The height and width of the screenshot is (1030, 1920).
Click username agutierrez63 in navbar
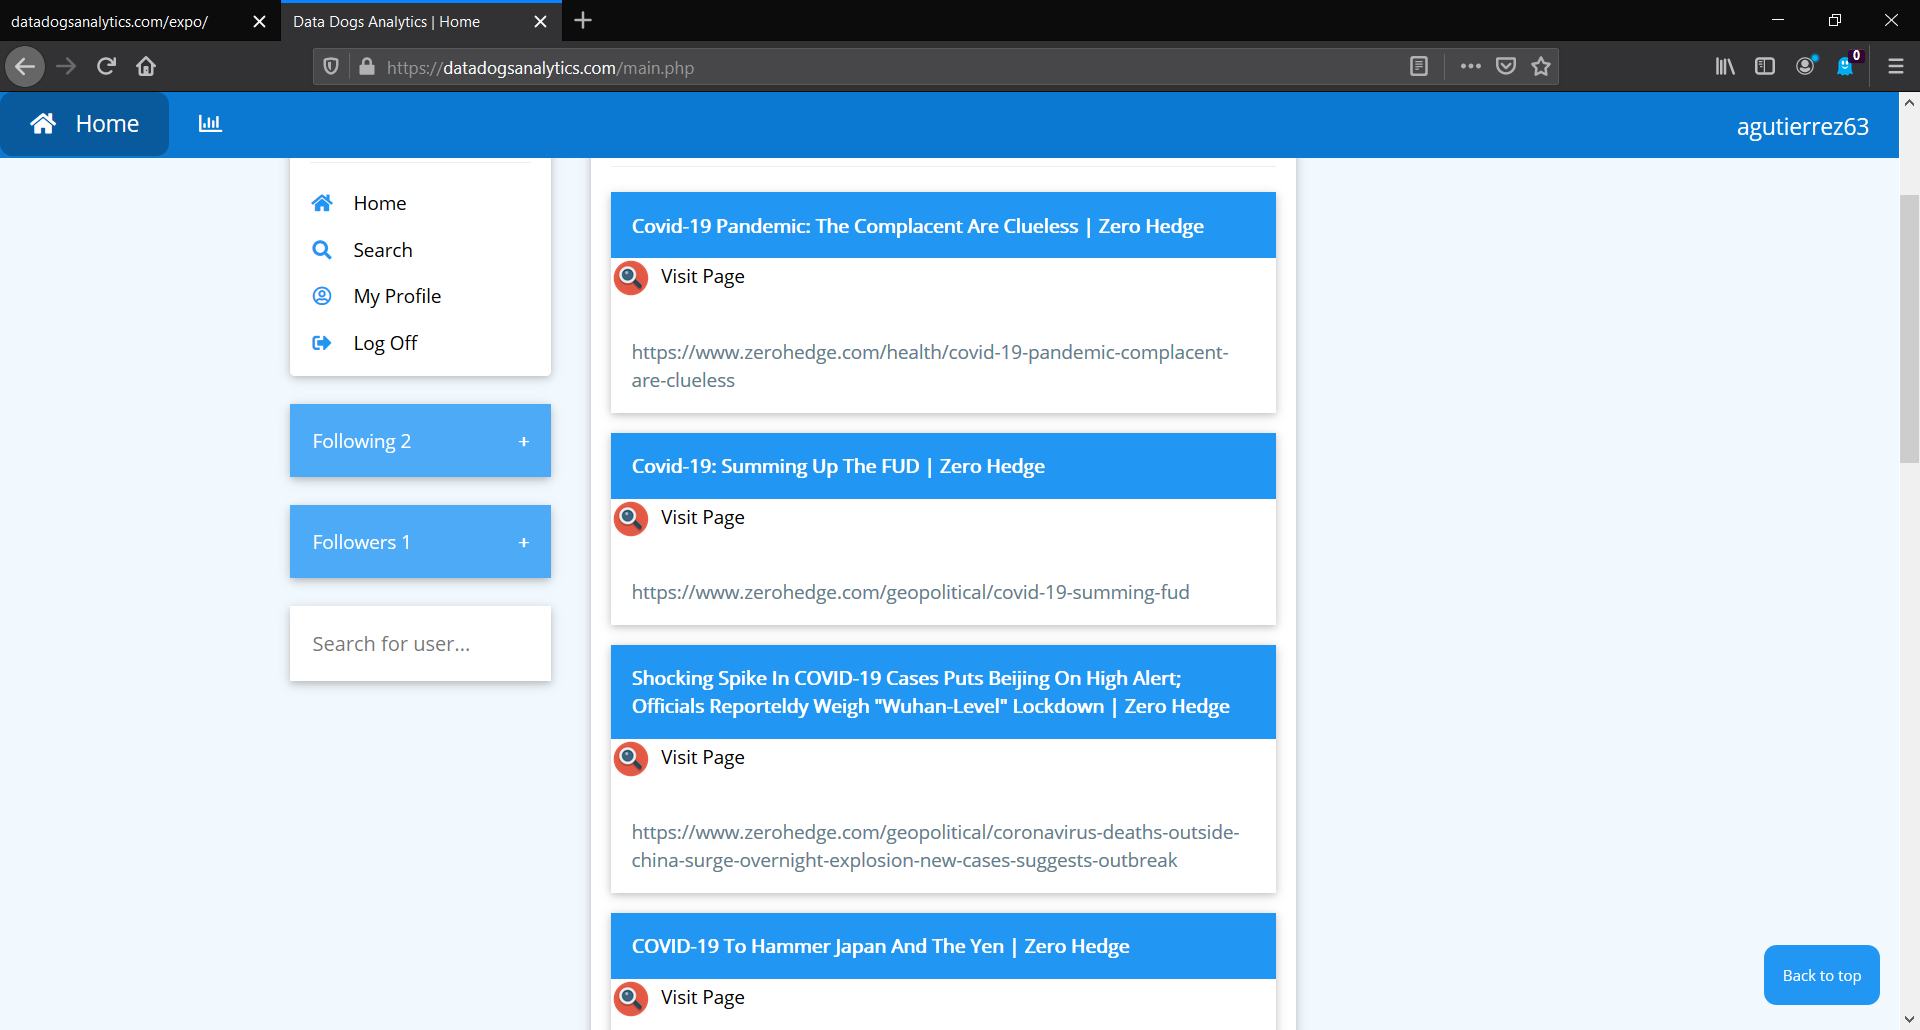[x=1802, y=127]
